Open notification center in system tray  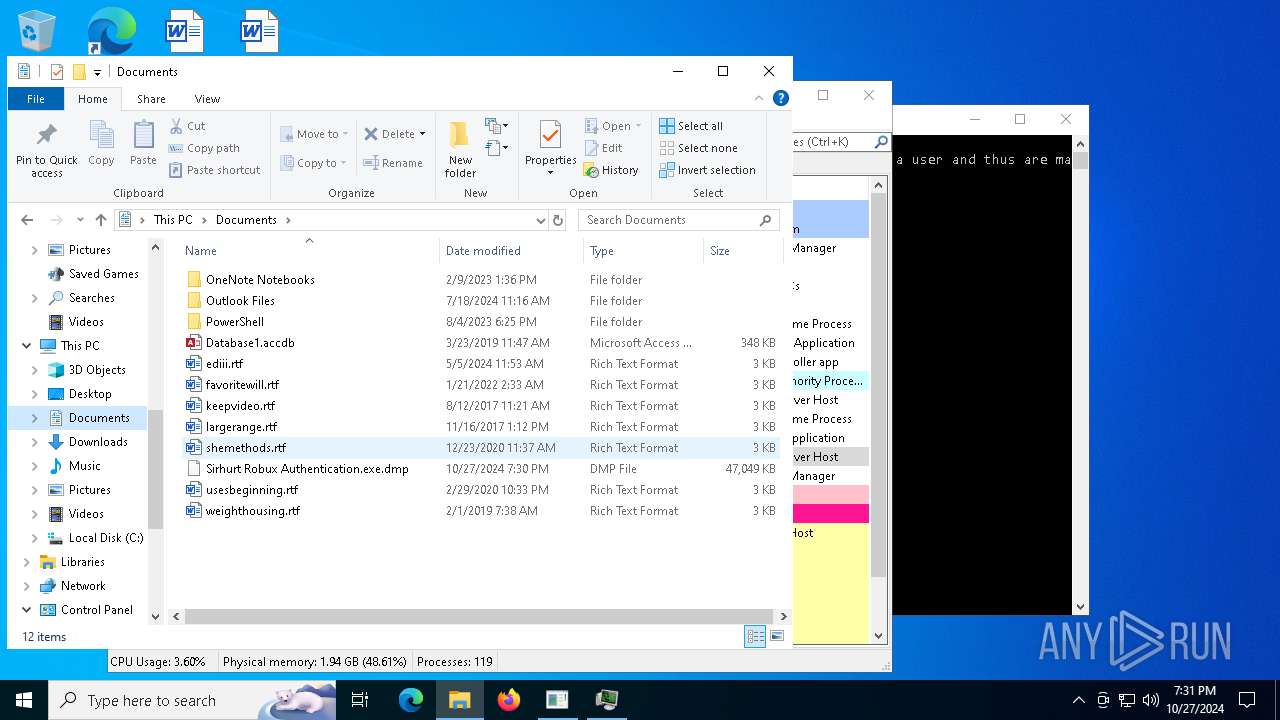[x=1247, y=700]
